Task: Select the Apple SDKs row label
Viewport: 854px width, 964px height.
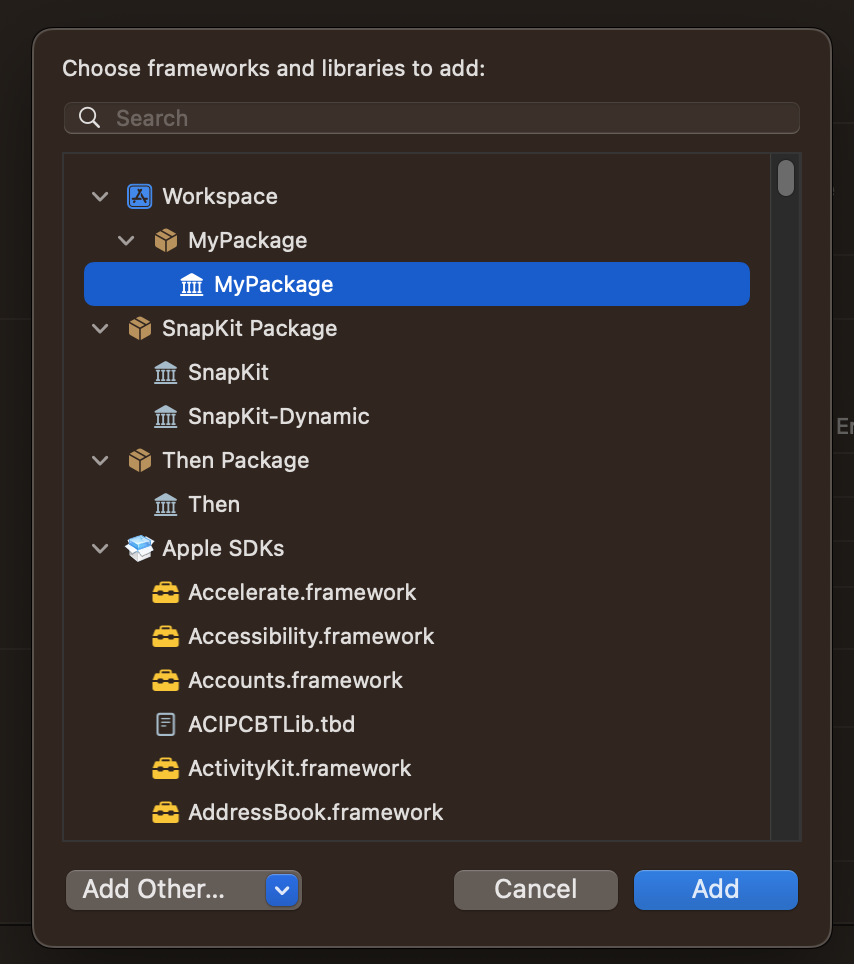Action: 223,548
